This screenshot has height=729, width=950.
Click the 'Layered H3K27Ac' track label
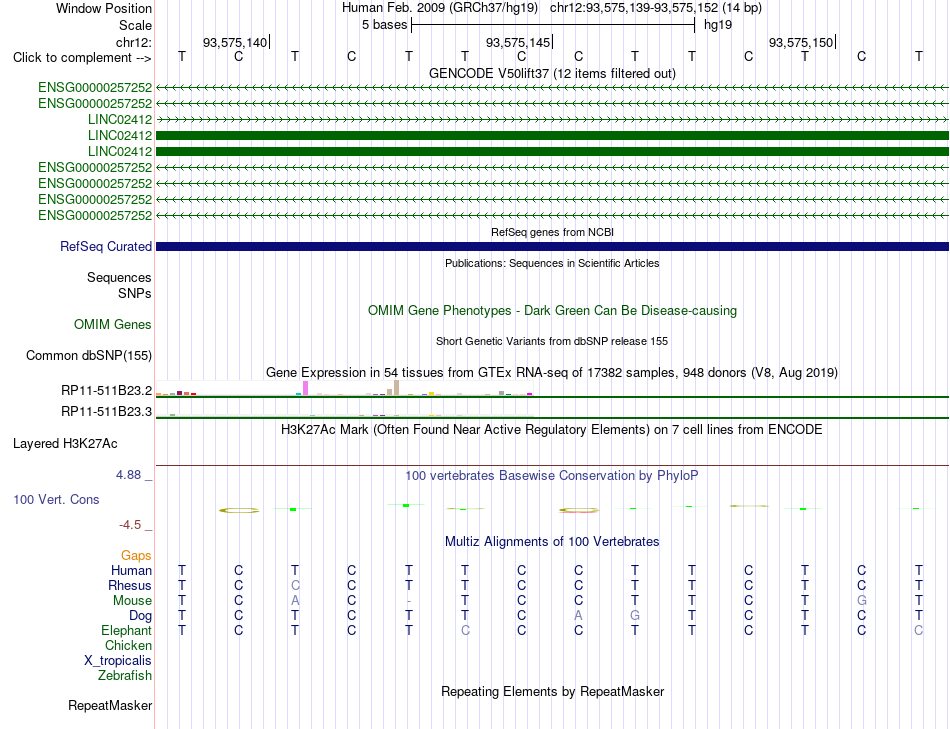pos(65,444)
